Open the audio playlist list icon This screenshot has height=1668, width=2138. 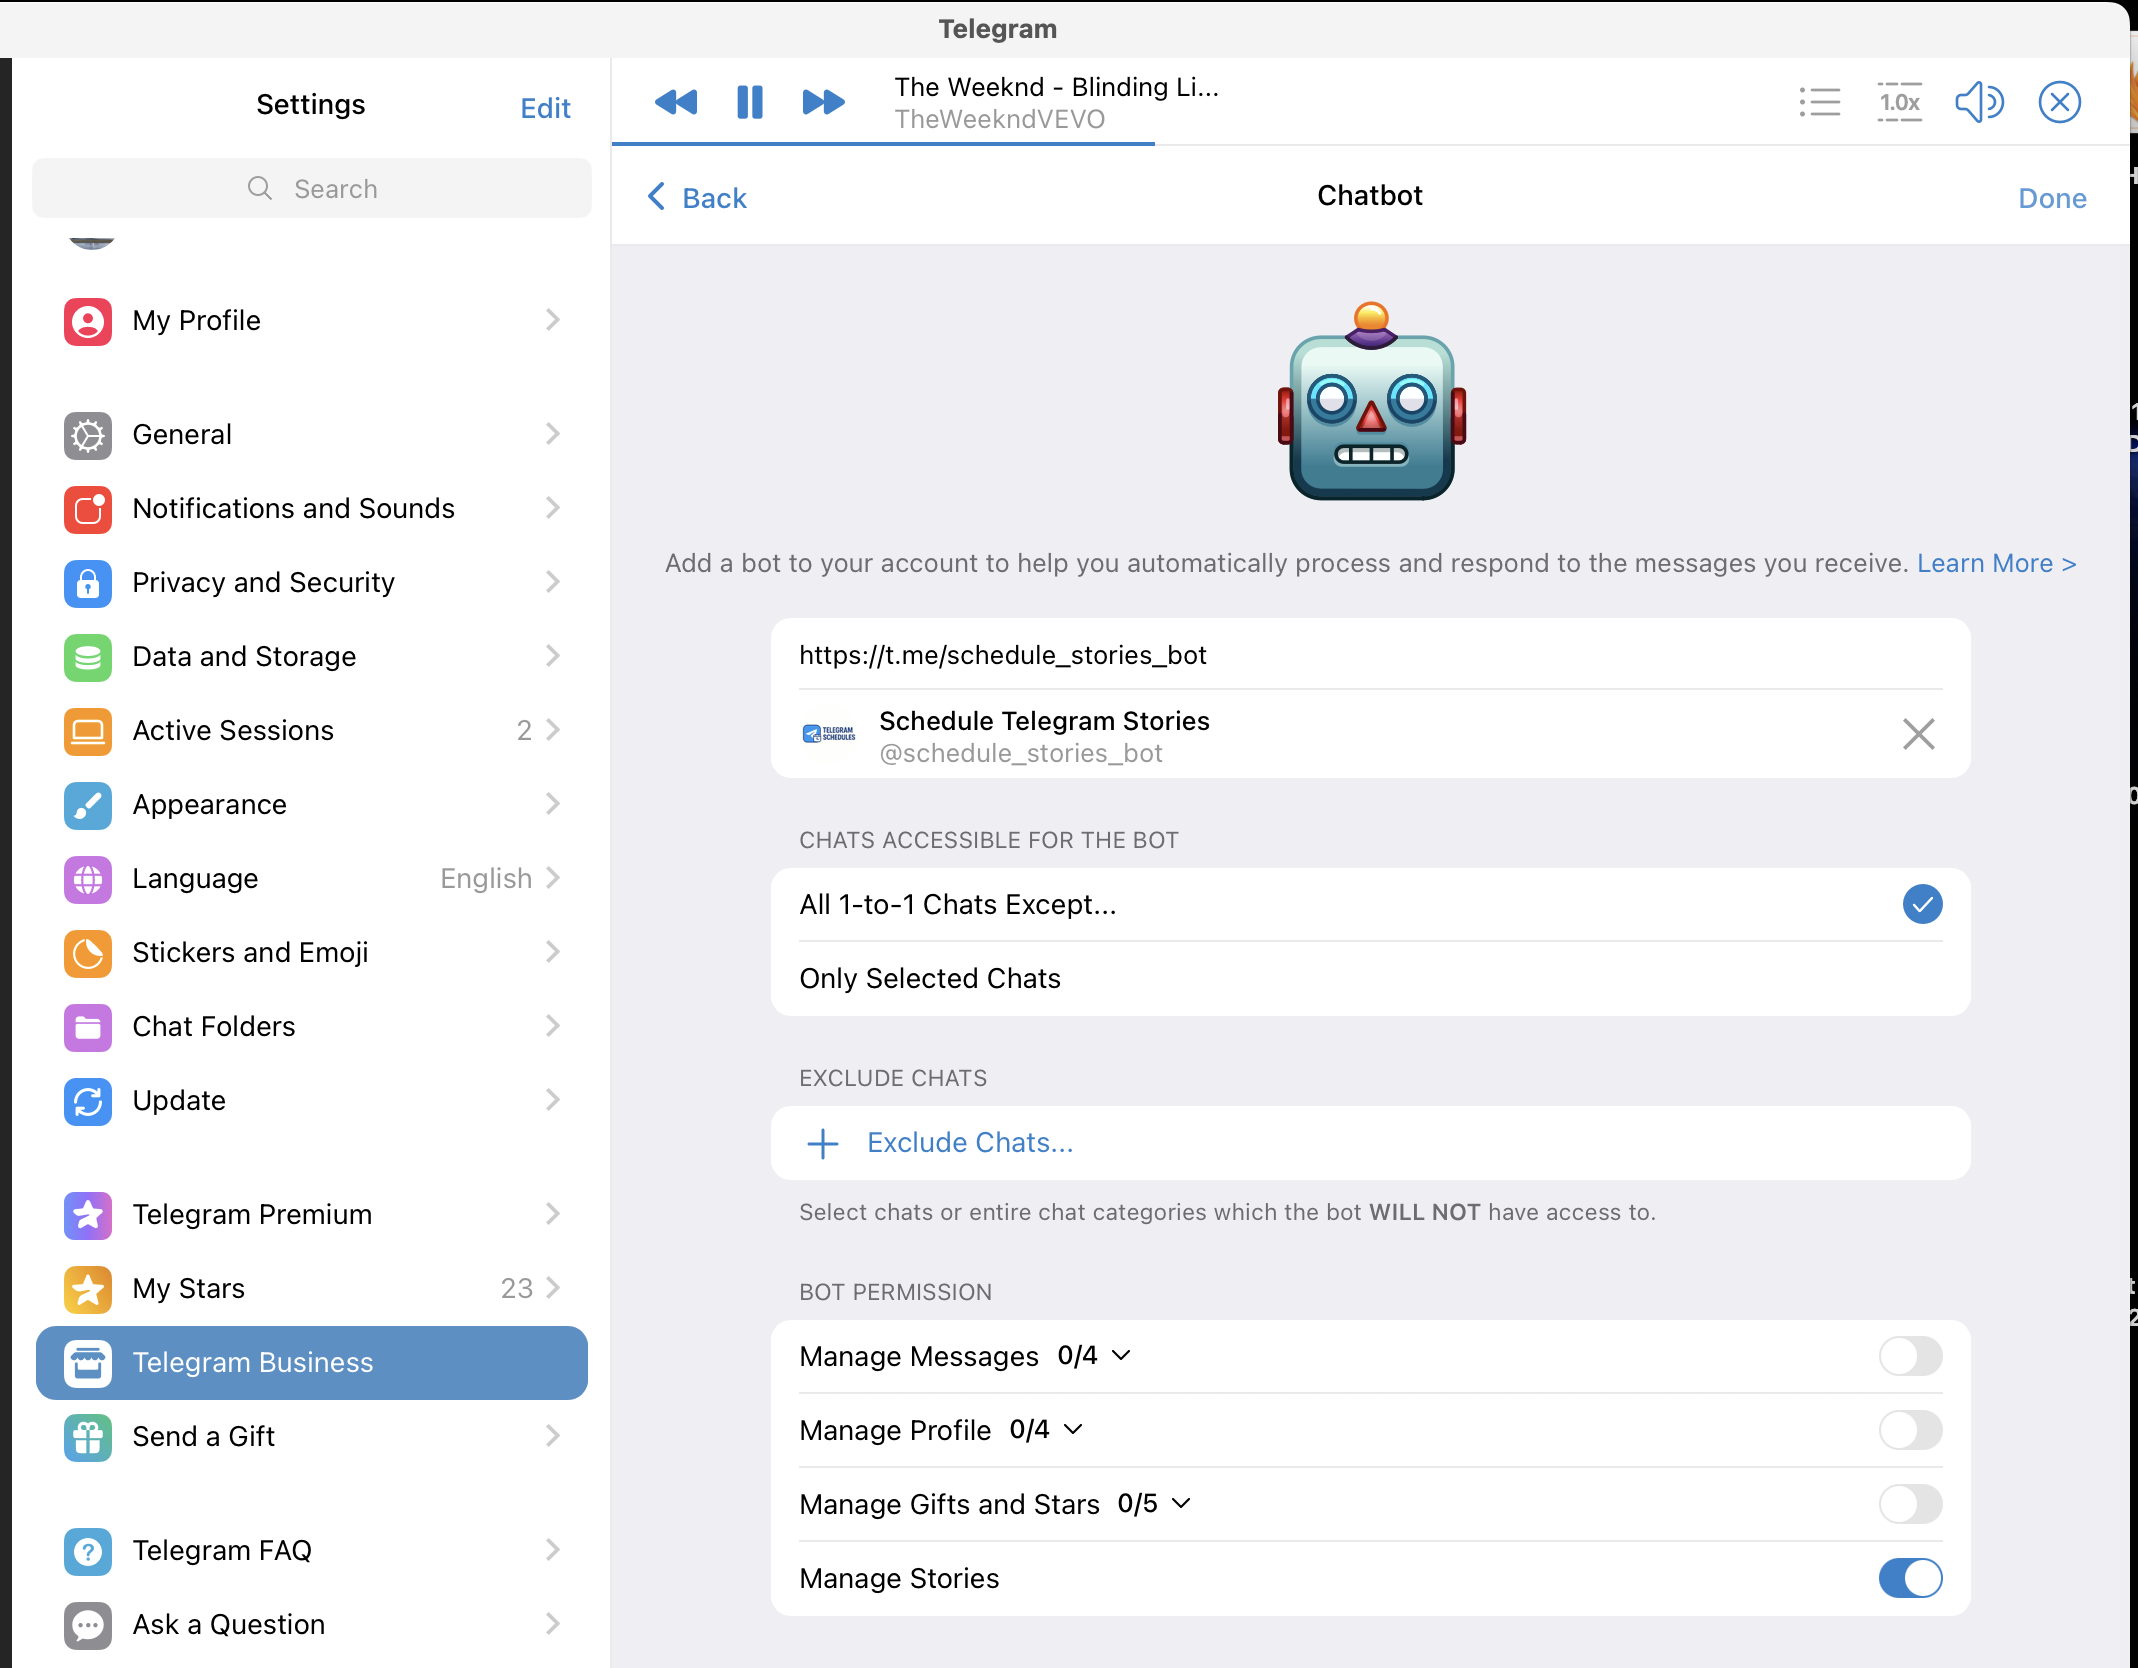pyautogui.click(x=1820, y=102)
